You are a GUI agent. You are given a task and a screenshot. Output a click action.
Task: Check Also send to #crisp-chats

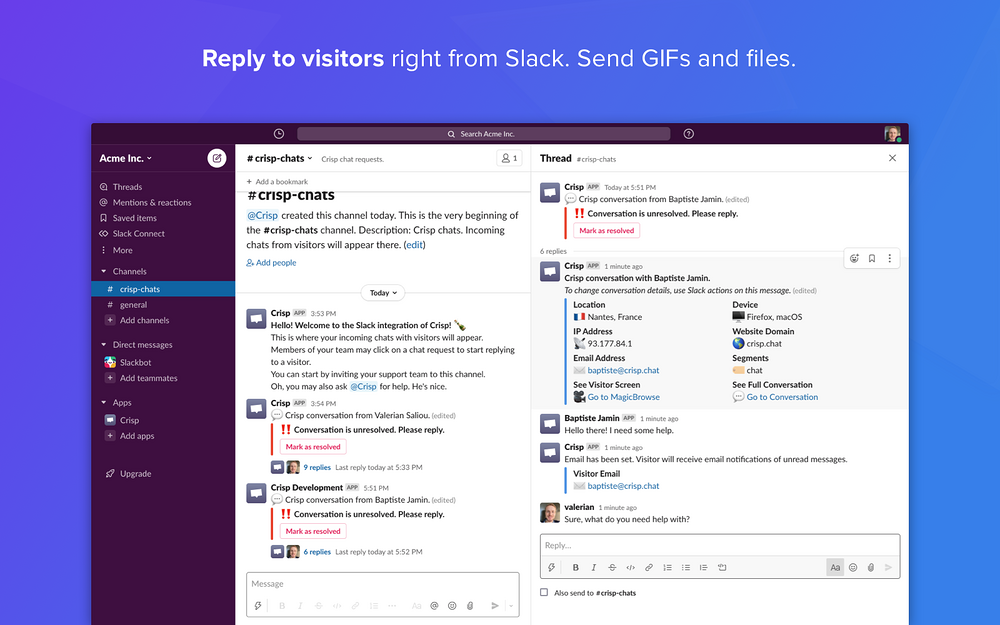tap(544, 592)
